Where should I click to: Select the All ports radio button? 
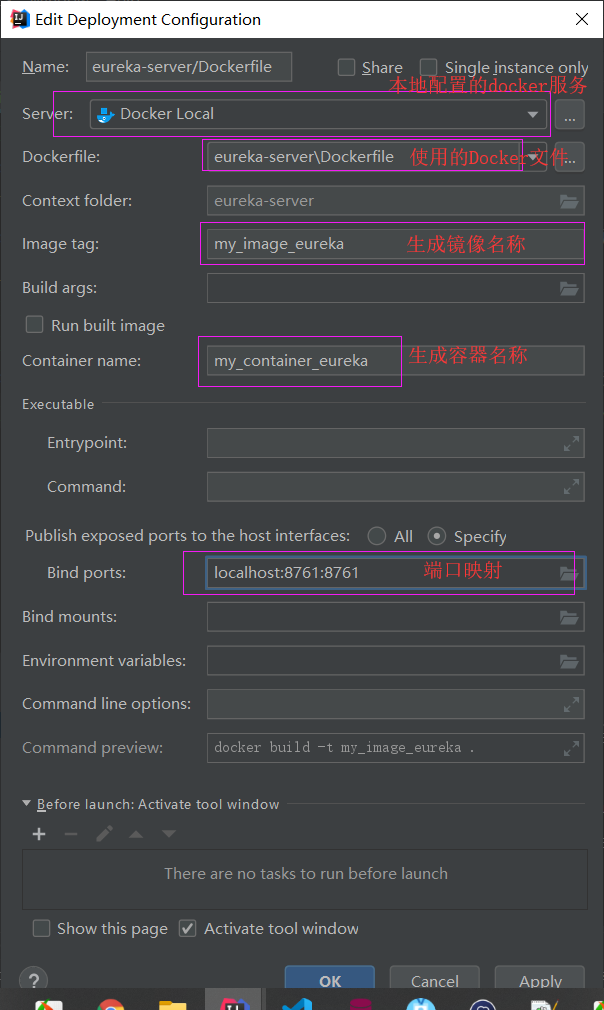[377, 536]
